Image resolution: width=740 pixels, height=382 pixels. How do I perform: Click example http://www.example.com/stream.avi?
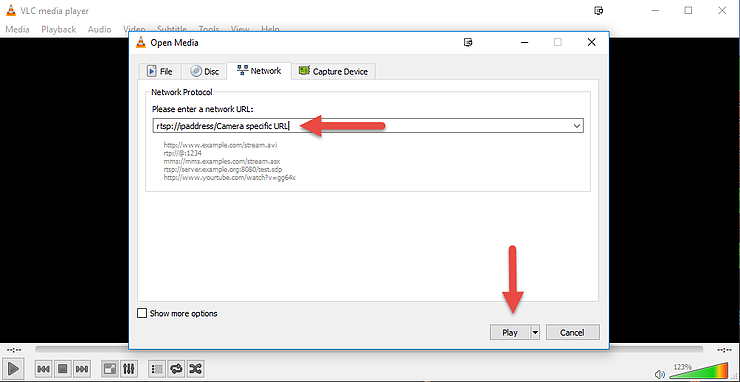220,145
